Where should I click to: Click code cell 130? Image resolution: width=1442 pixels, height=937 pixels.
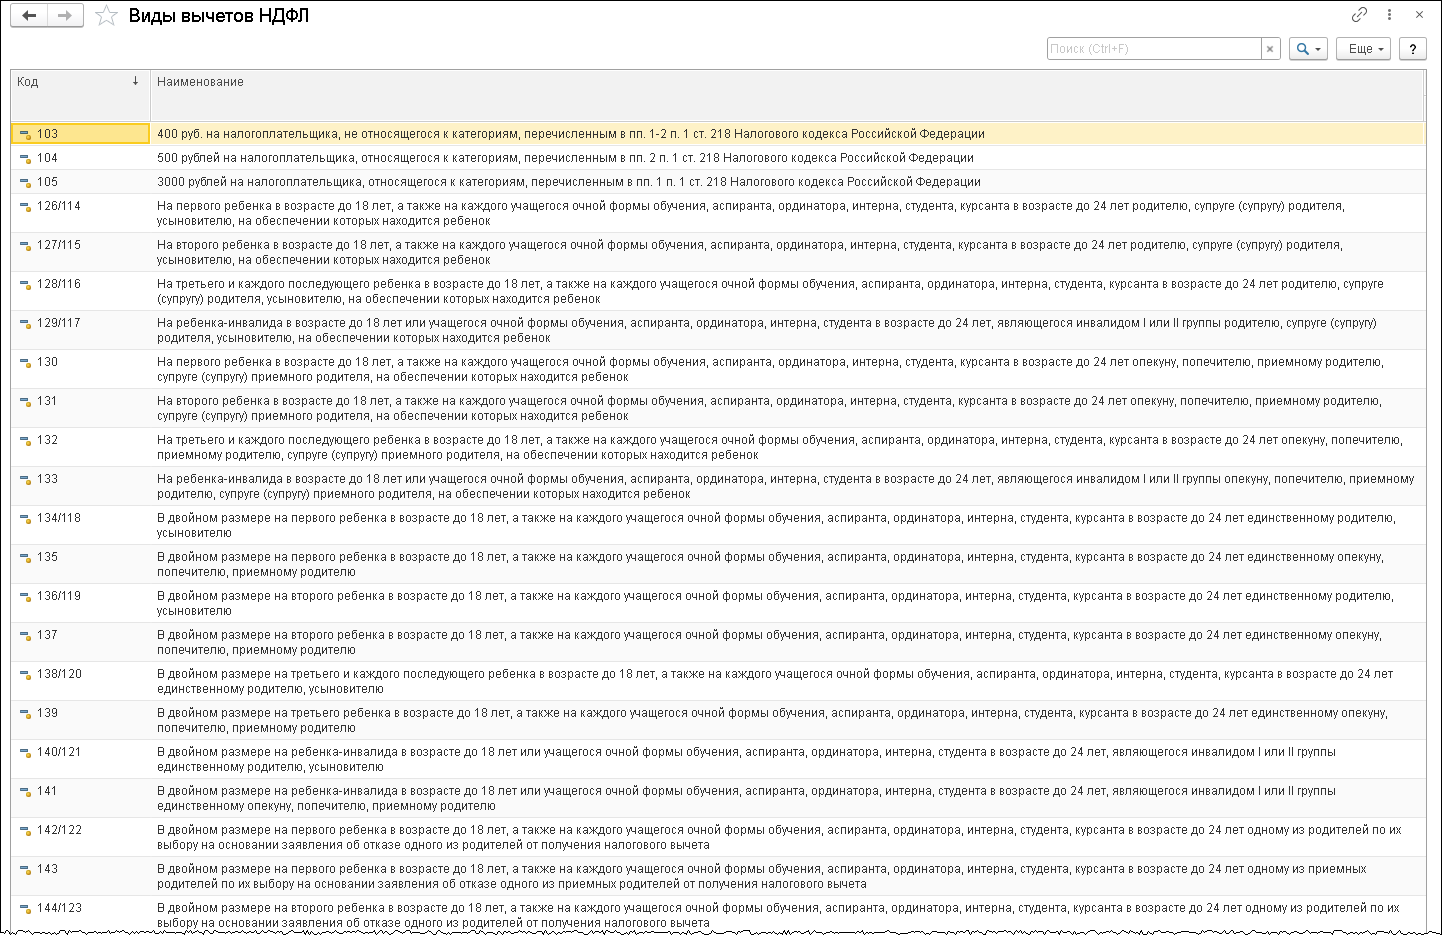81,369
